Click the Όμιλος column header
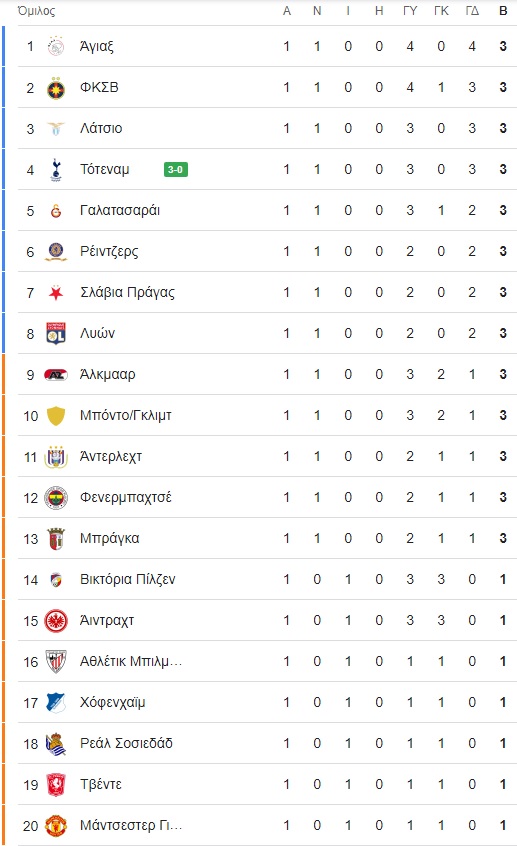Image resolution: width=517 pixels, height=846 pixels. 36,11
